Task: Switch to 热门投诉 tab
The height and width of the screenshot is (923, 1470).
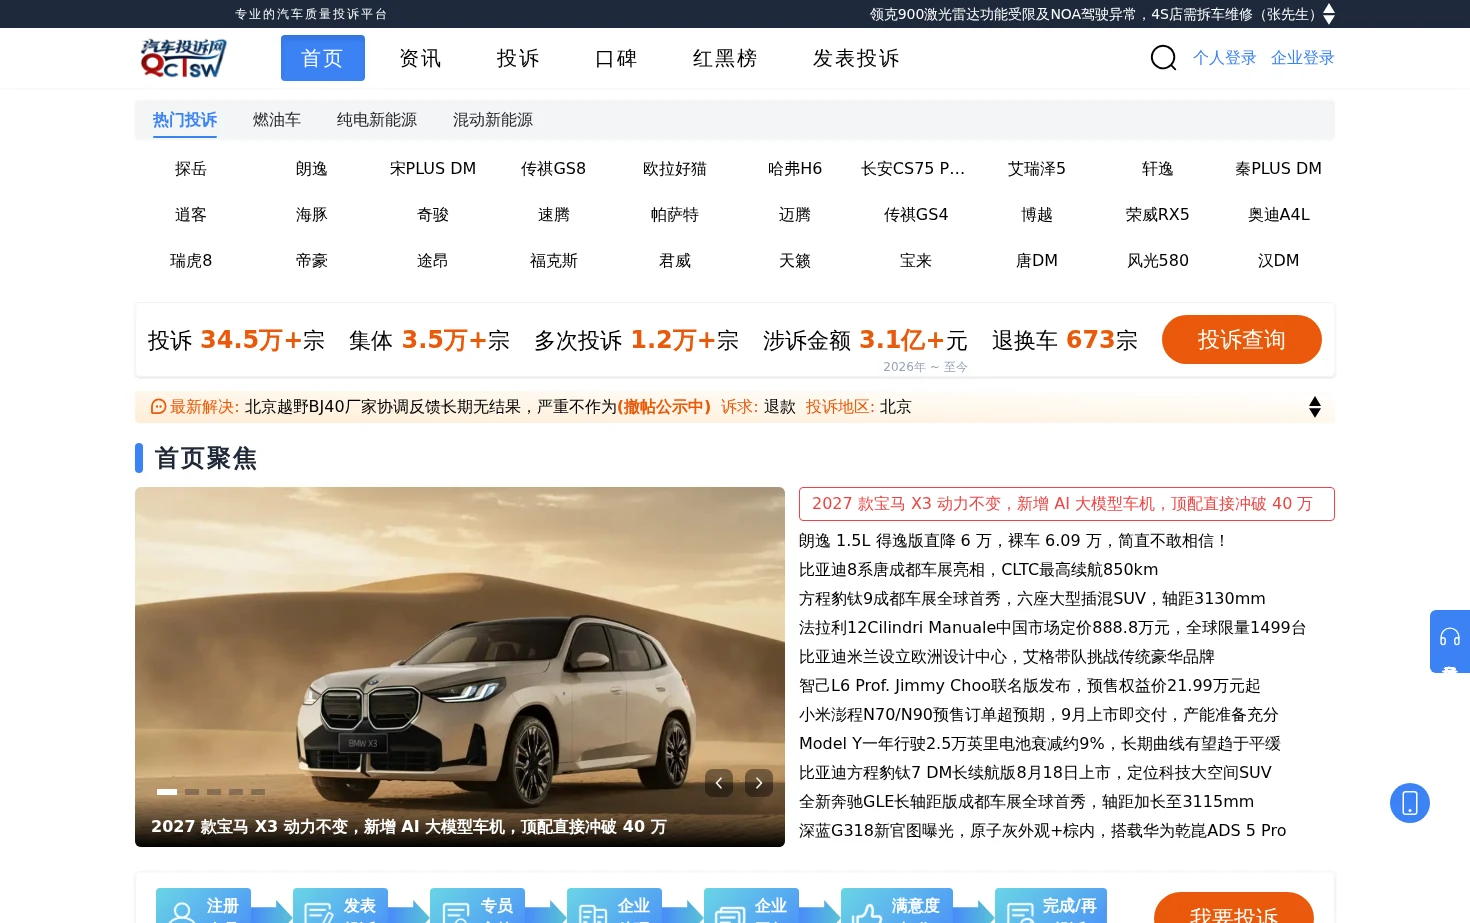Action: click(185, 120)
